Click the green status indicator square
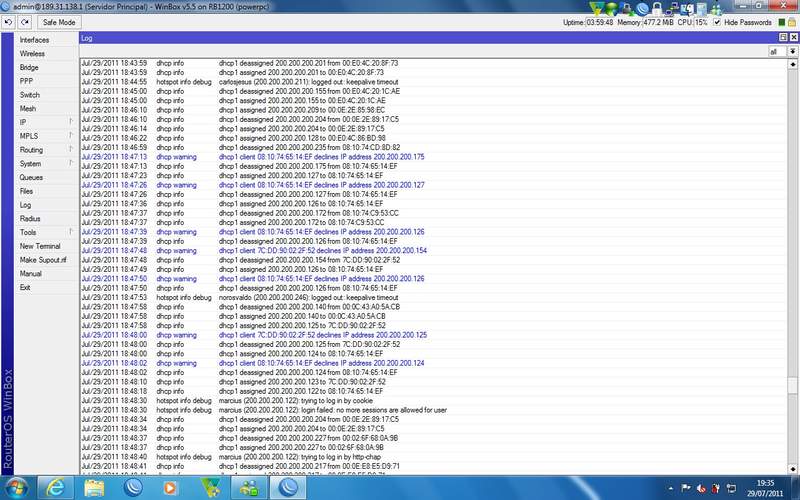The image size is (800, 500). click(781, 22)
